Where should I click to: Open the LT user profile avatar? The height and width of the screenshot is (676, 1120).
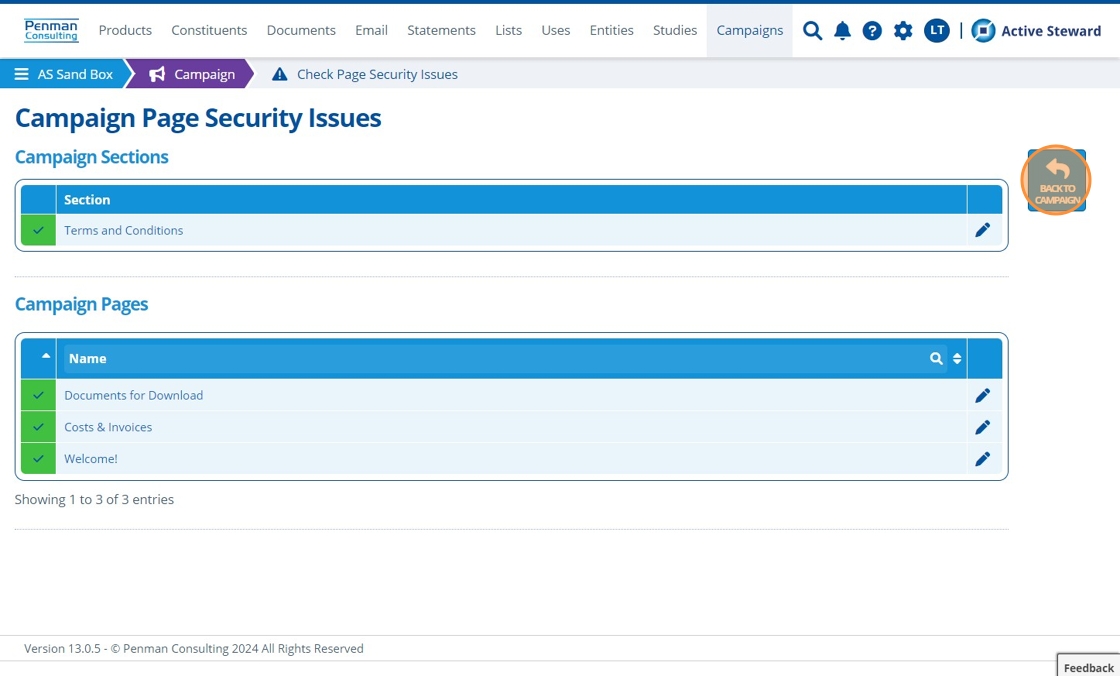coord(936,31)
